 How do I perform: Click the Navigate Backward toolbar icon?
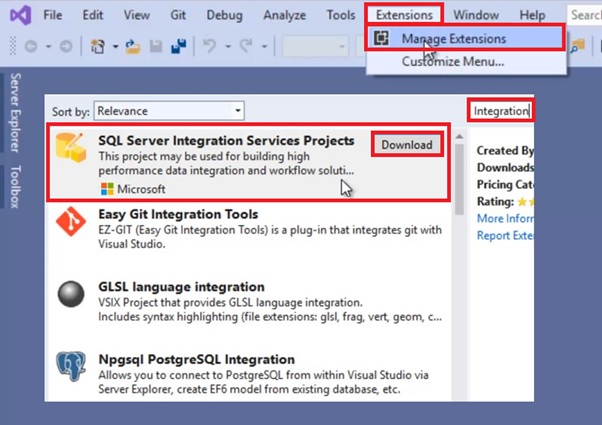click(31, 46)
